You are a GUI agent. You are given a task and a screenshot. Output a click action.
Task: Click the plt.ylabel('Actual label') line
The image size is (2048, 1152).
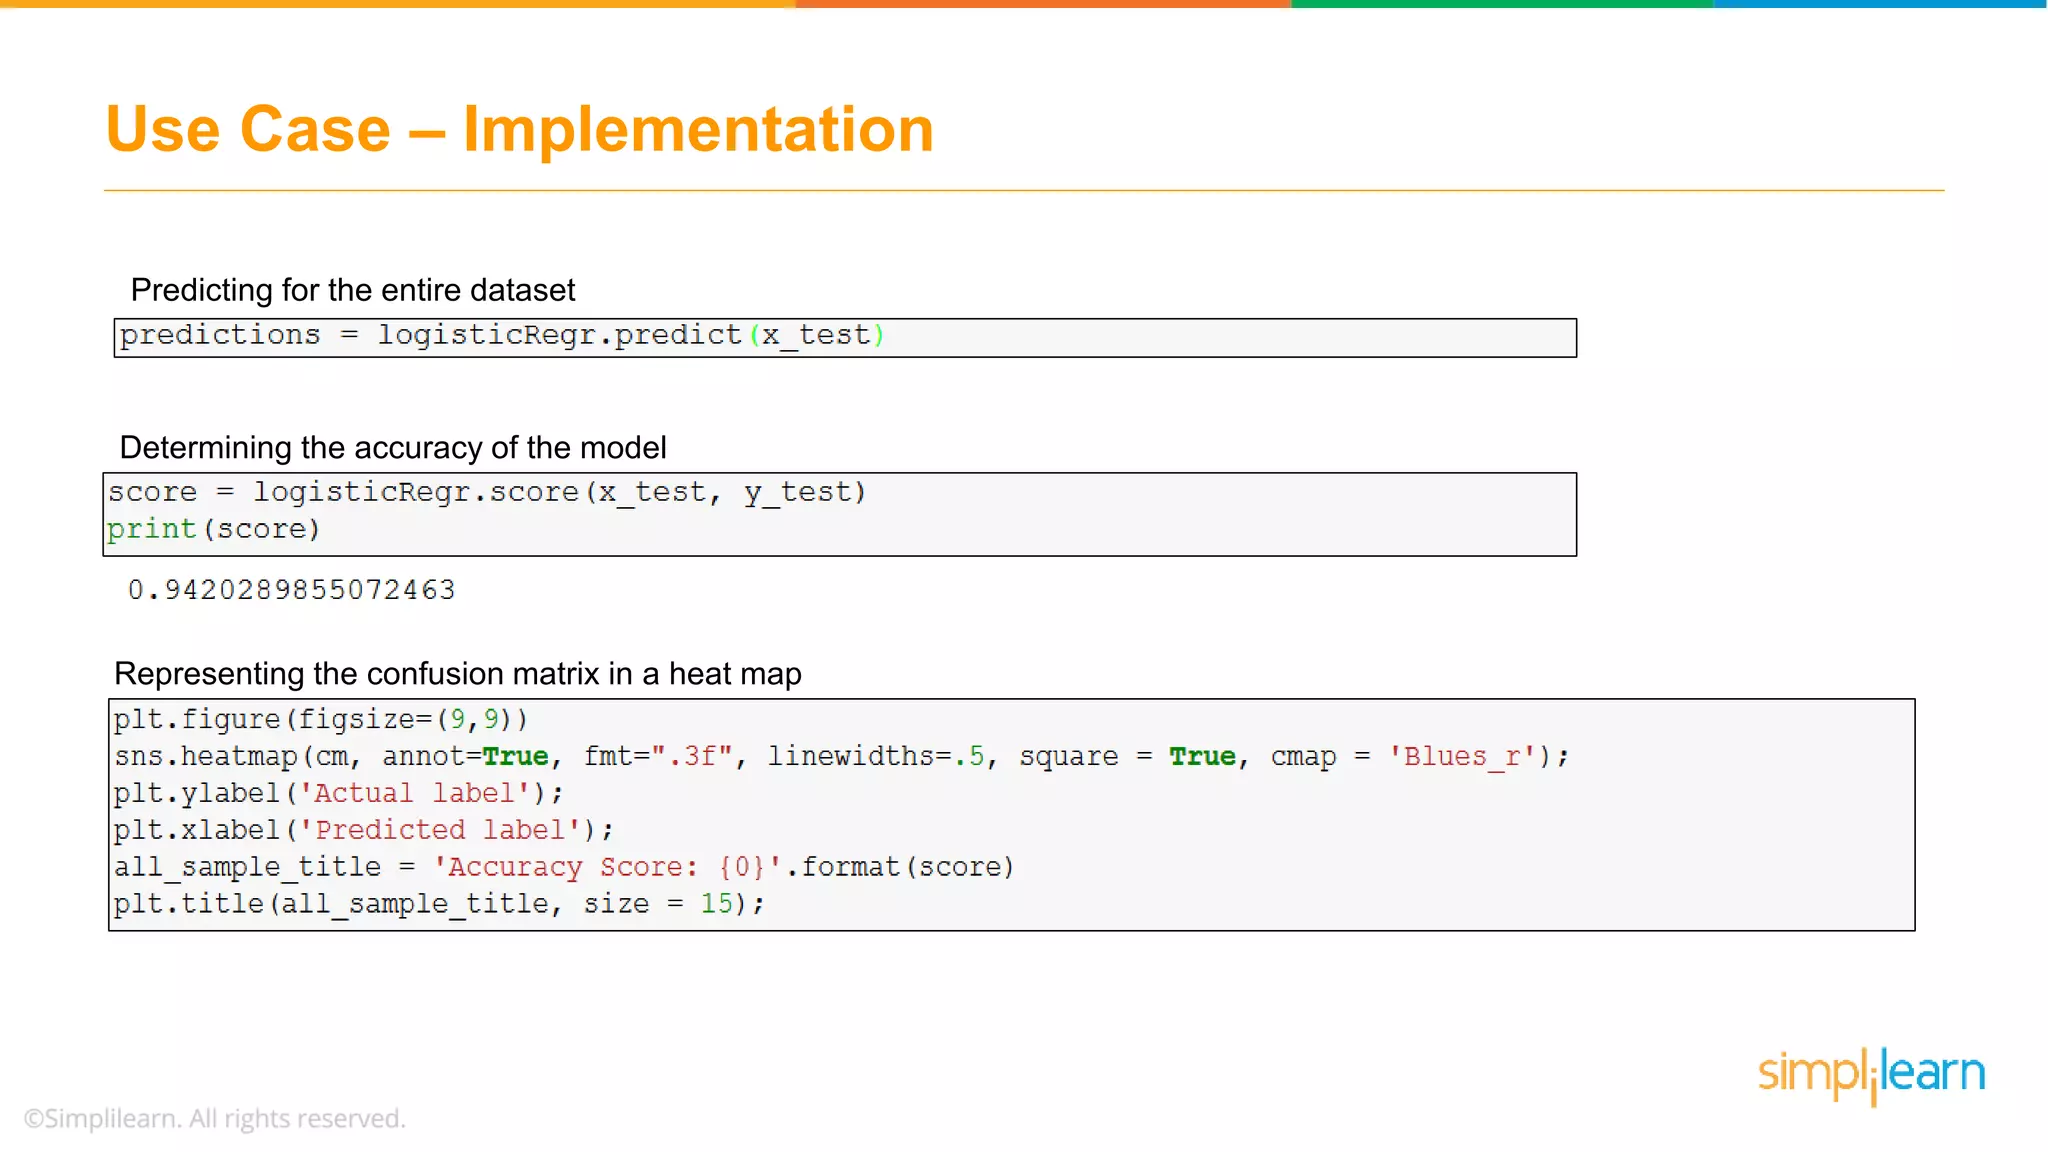tap(339, 793)
